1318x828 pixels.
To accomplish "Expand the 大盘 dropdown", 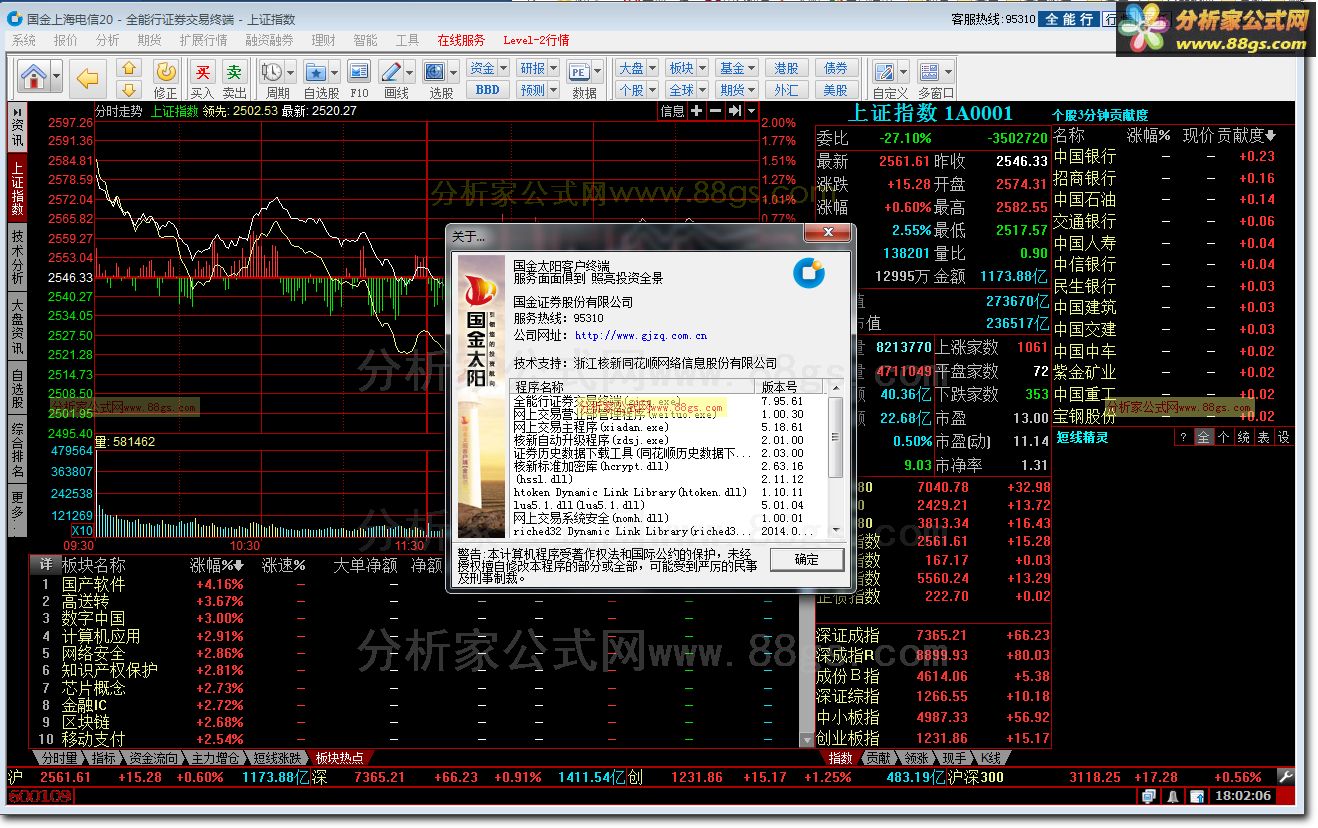I will [x=652, y=68].
